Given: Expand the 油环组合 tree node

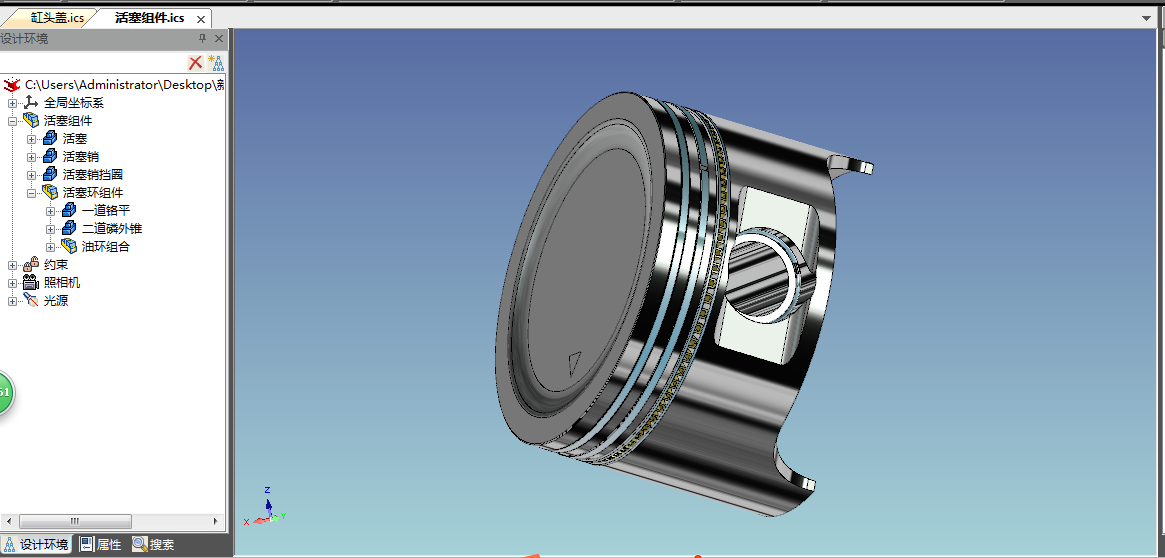Looking at the screenshot, I should tap(51, 247).
